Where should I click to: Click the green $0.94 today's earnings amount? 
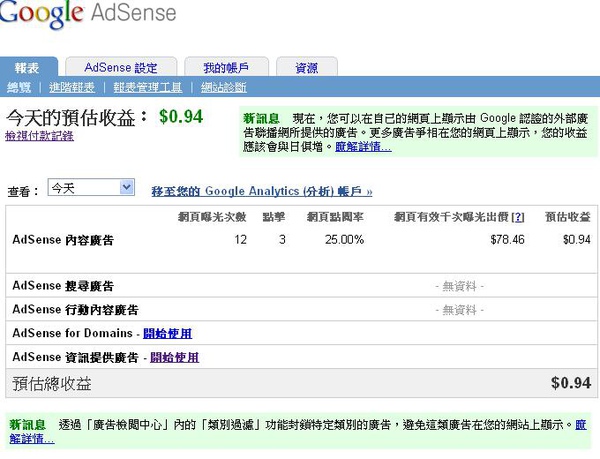[181, 117]
